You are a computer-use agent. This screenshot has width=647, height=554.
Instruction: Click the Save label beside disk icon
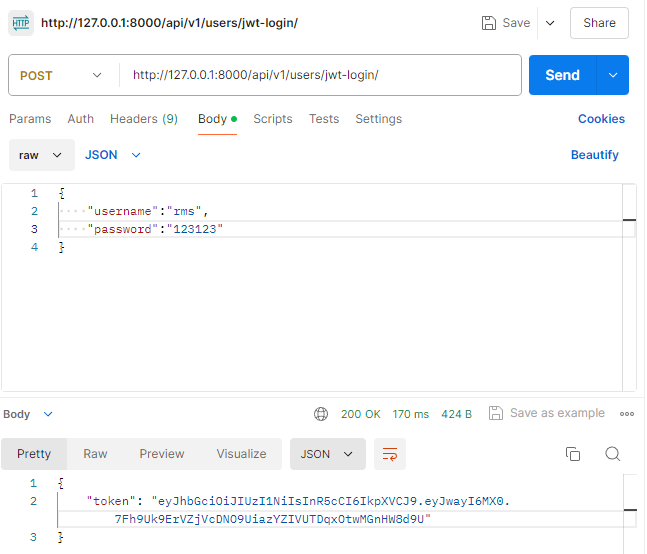516,23
